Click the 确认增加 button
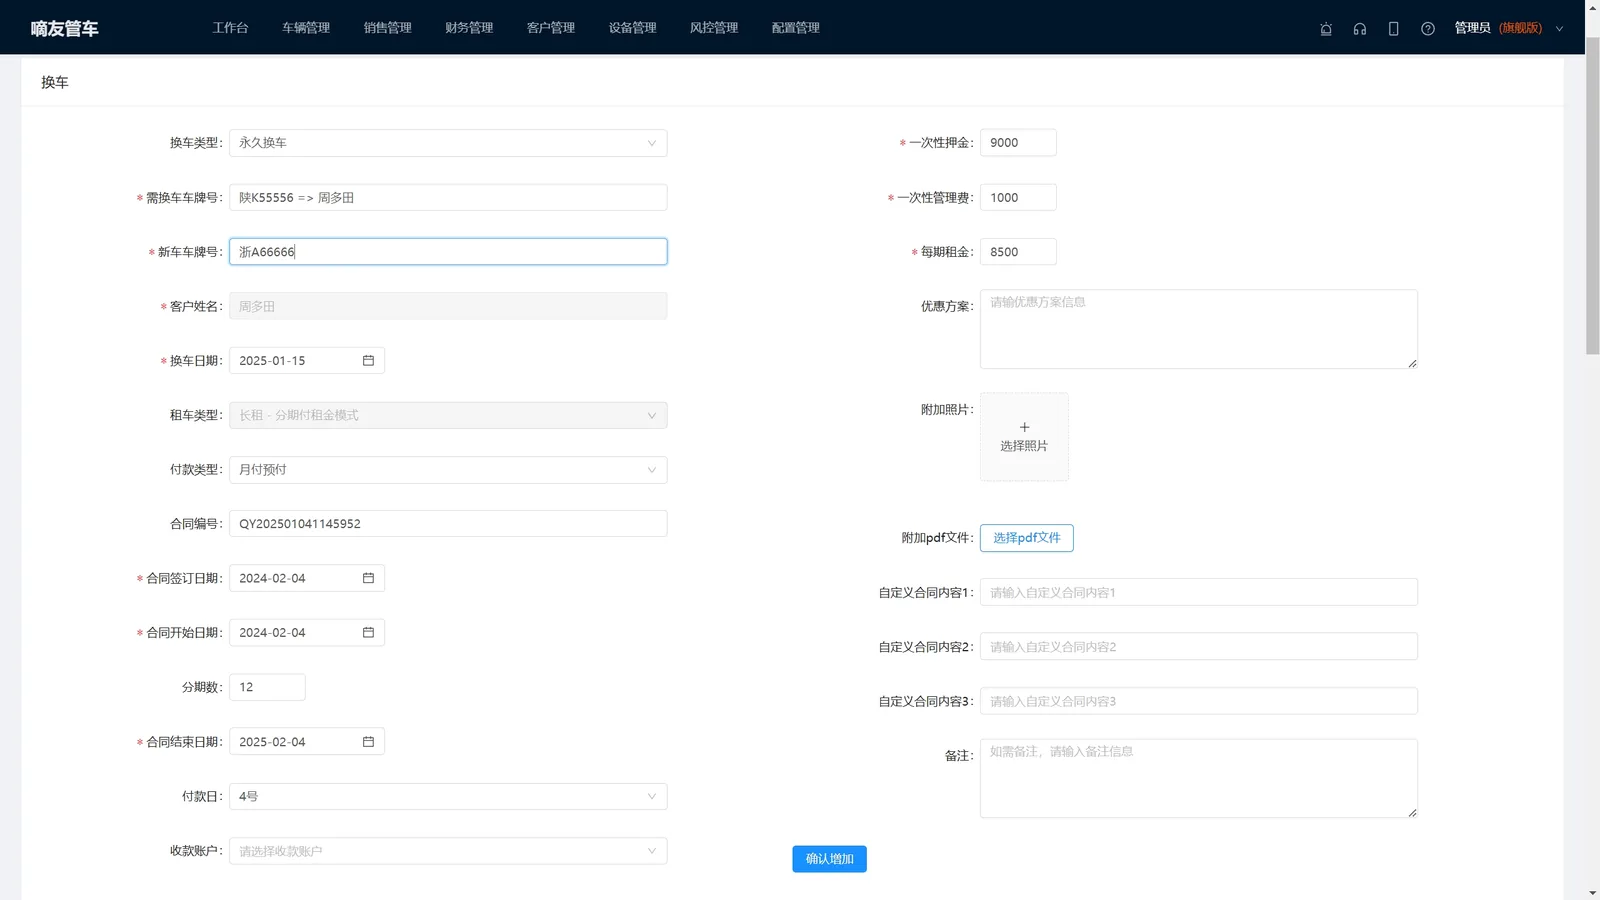This screenshot has height=900, width=1600. (x=830, y=859)
